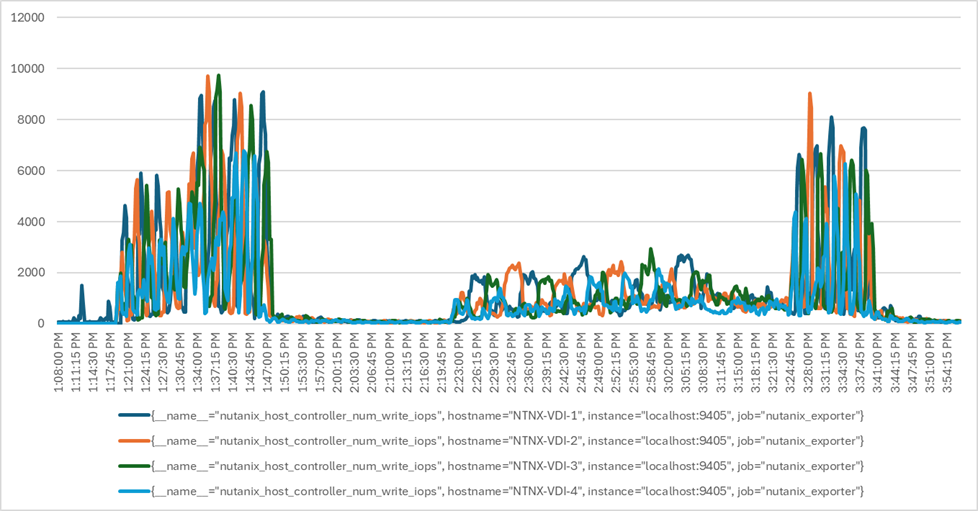The image size is (978, 511).
Task: Click the 1:37:15 PM time axis label
Action: [x=216, y=363]
